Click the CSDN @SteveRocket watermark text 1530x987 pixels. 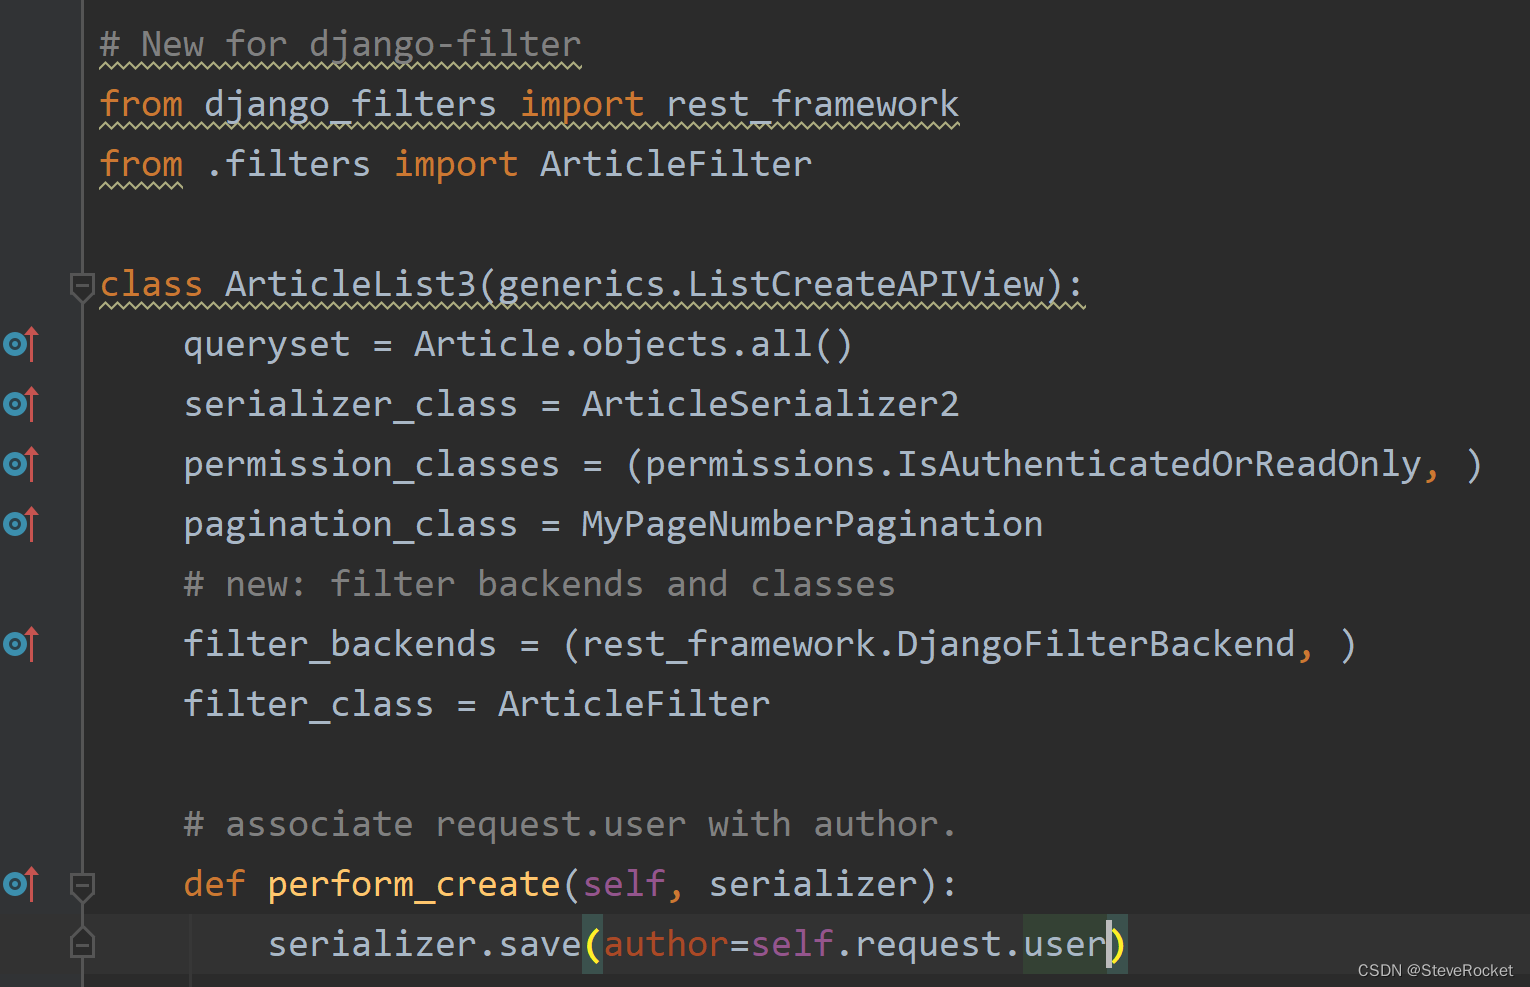point(1434,970)
